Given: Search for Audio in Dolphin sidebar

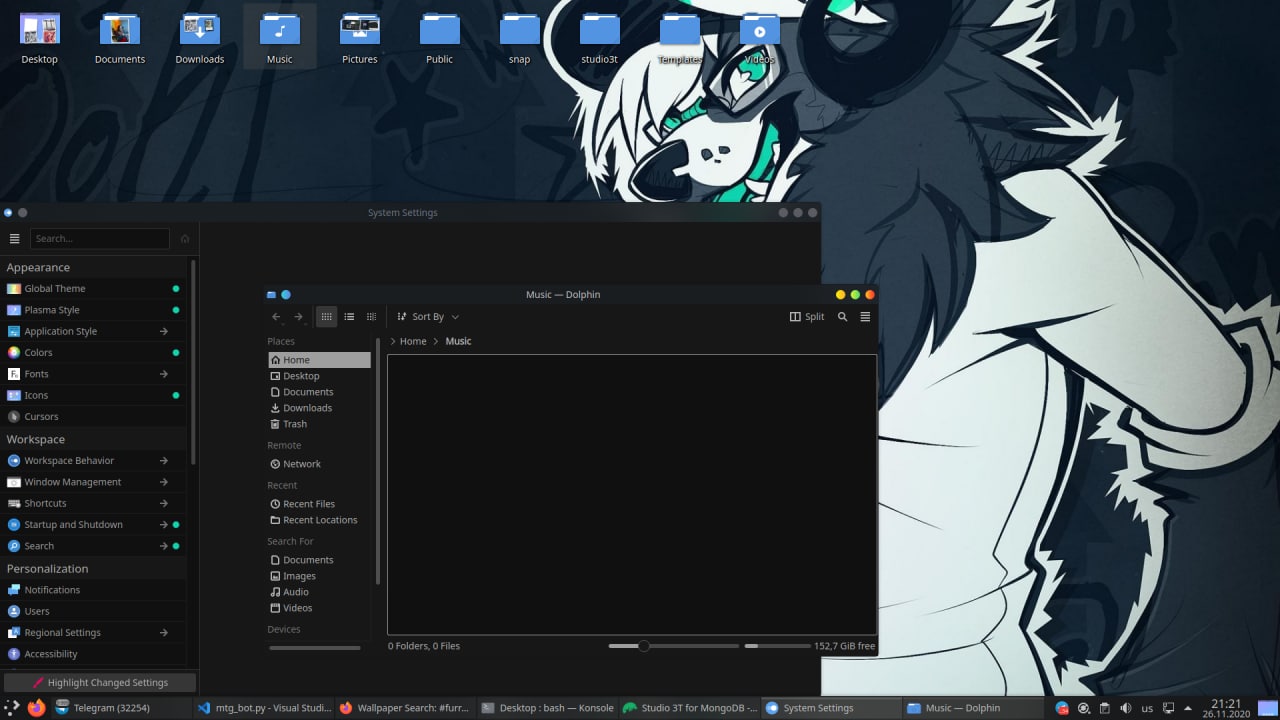Looking at the screenshot, I should point(319,592).
